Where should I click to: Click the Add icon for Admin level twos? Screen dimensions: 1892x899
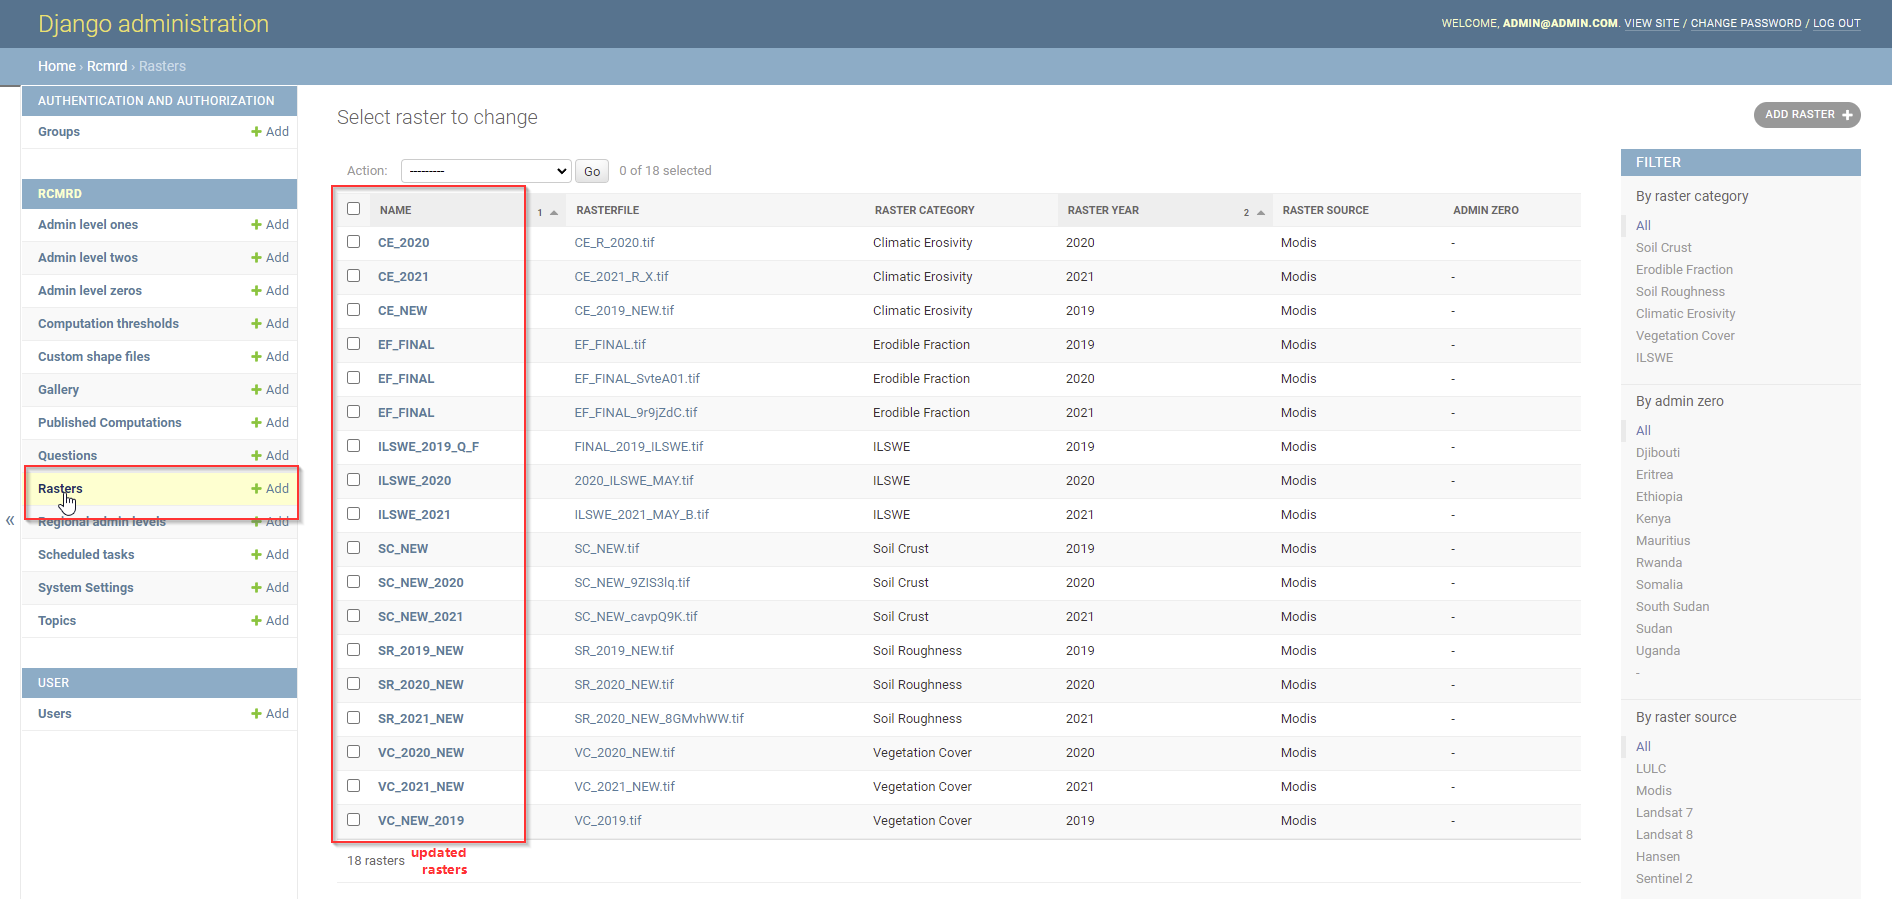point(270,258)
